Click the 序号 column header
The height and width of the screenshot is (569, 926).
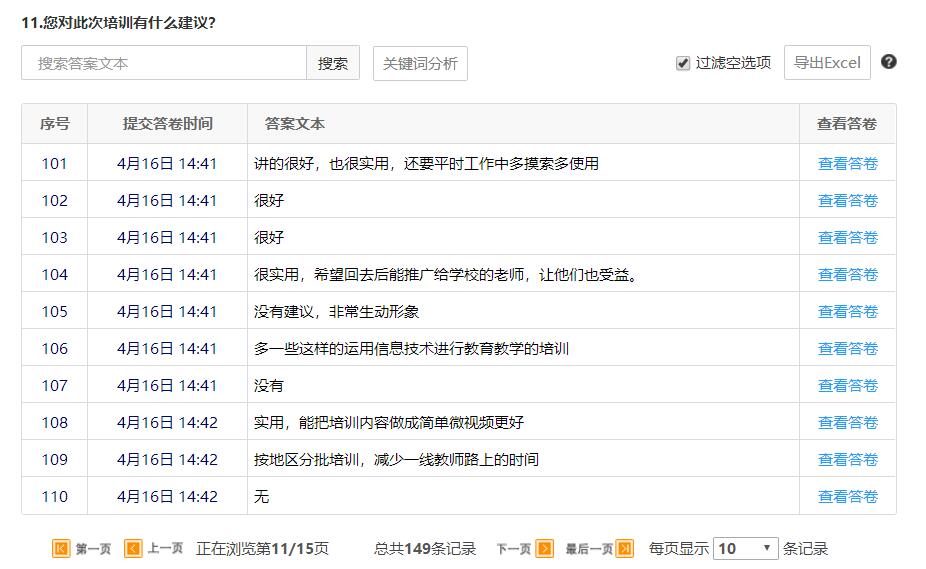tap(55, 124)
